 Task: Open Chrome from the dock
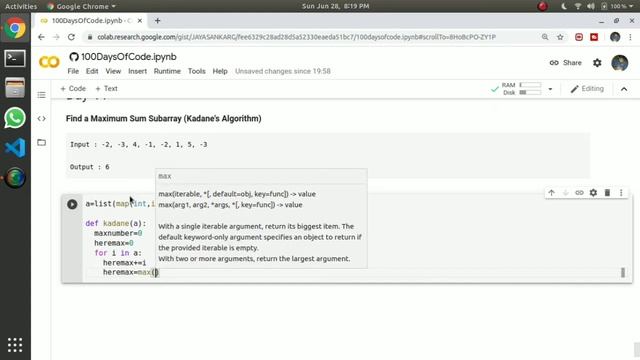[x=15, y=28]
